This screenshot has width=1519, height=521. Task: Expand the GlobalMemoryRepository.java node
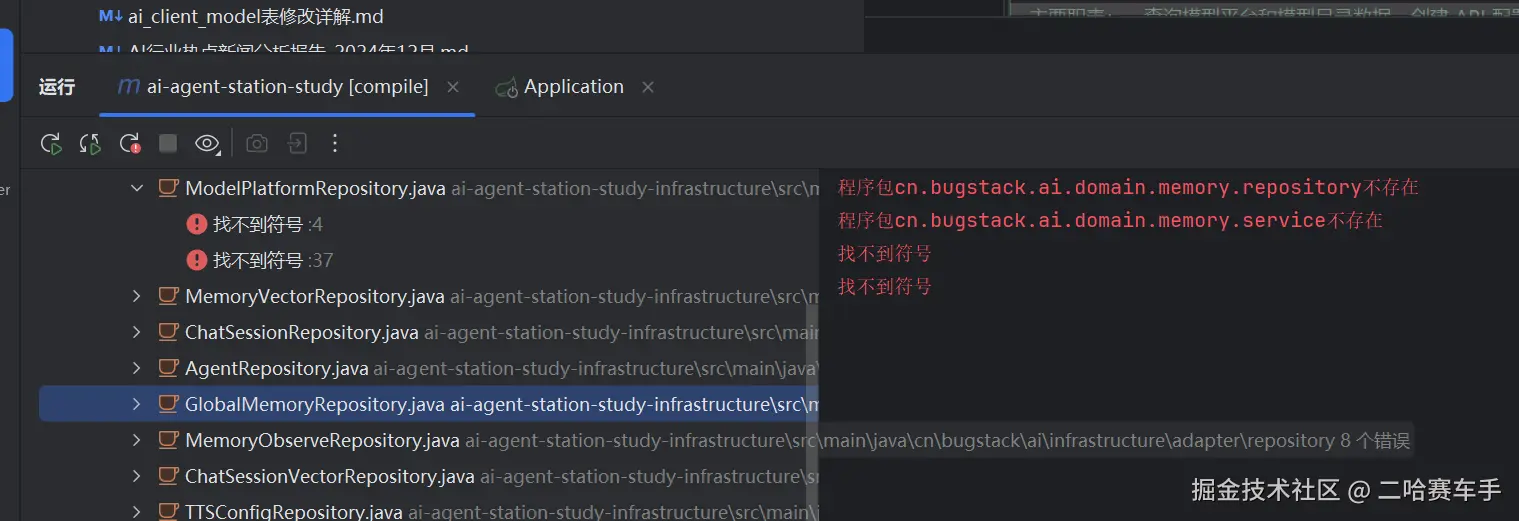click(137, 404)
